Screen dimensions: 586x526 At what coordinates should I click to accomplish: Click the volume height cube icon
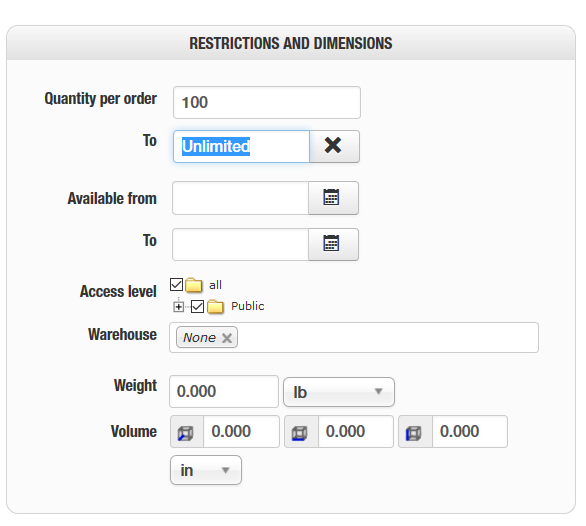[415, 431]
